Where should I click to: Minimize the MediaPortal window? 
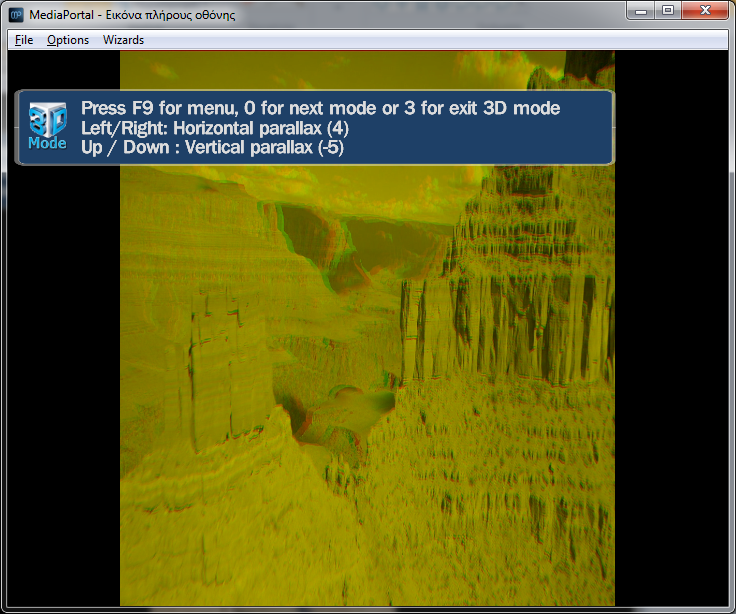click(641, 11)
